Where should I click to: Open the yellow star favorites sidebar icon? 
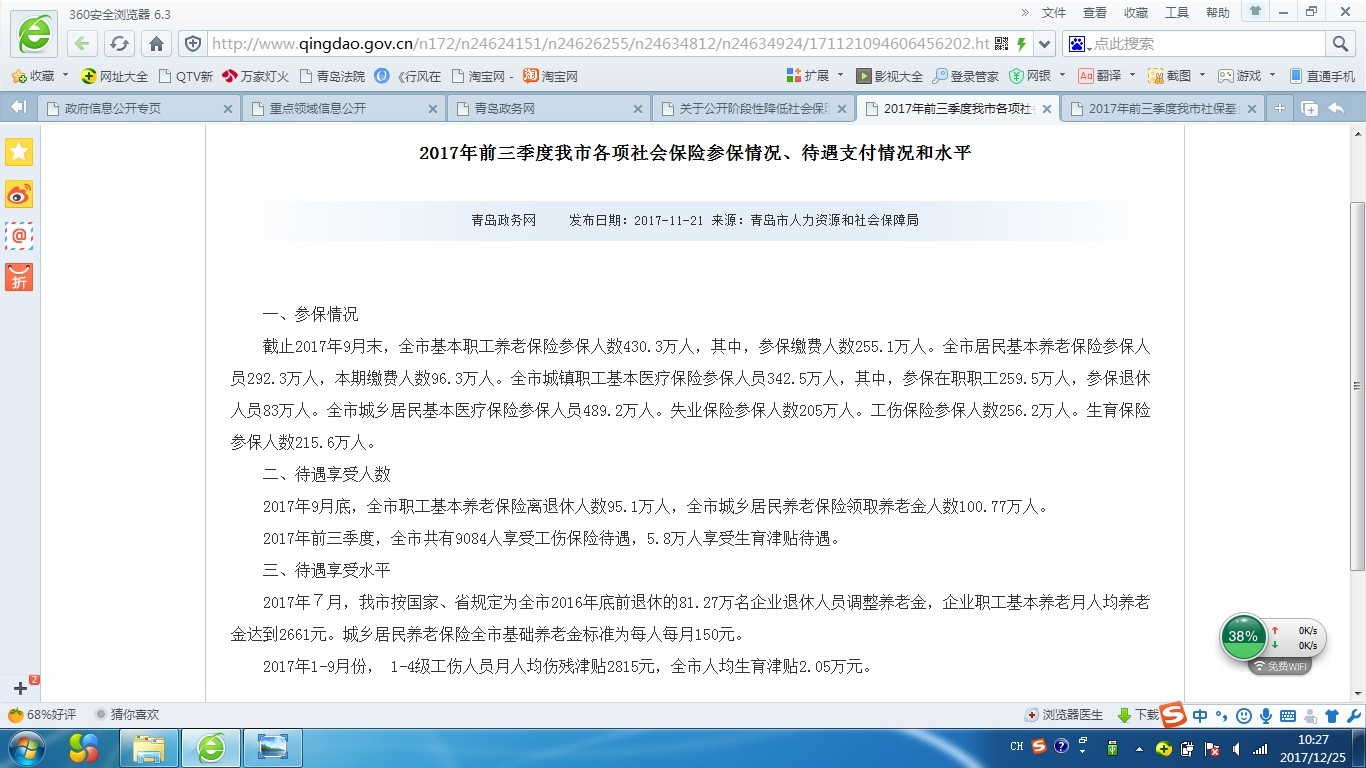pyautogui.click(x=19, y=152)
